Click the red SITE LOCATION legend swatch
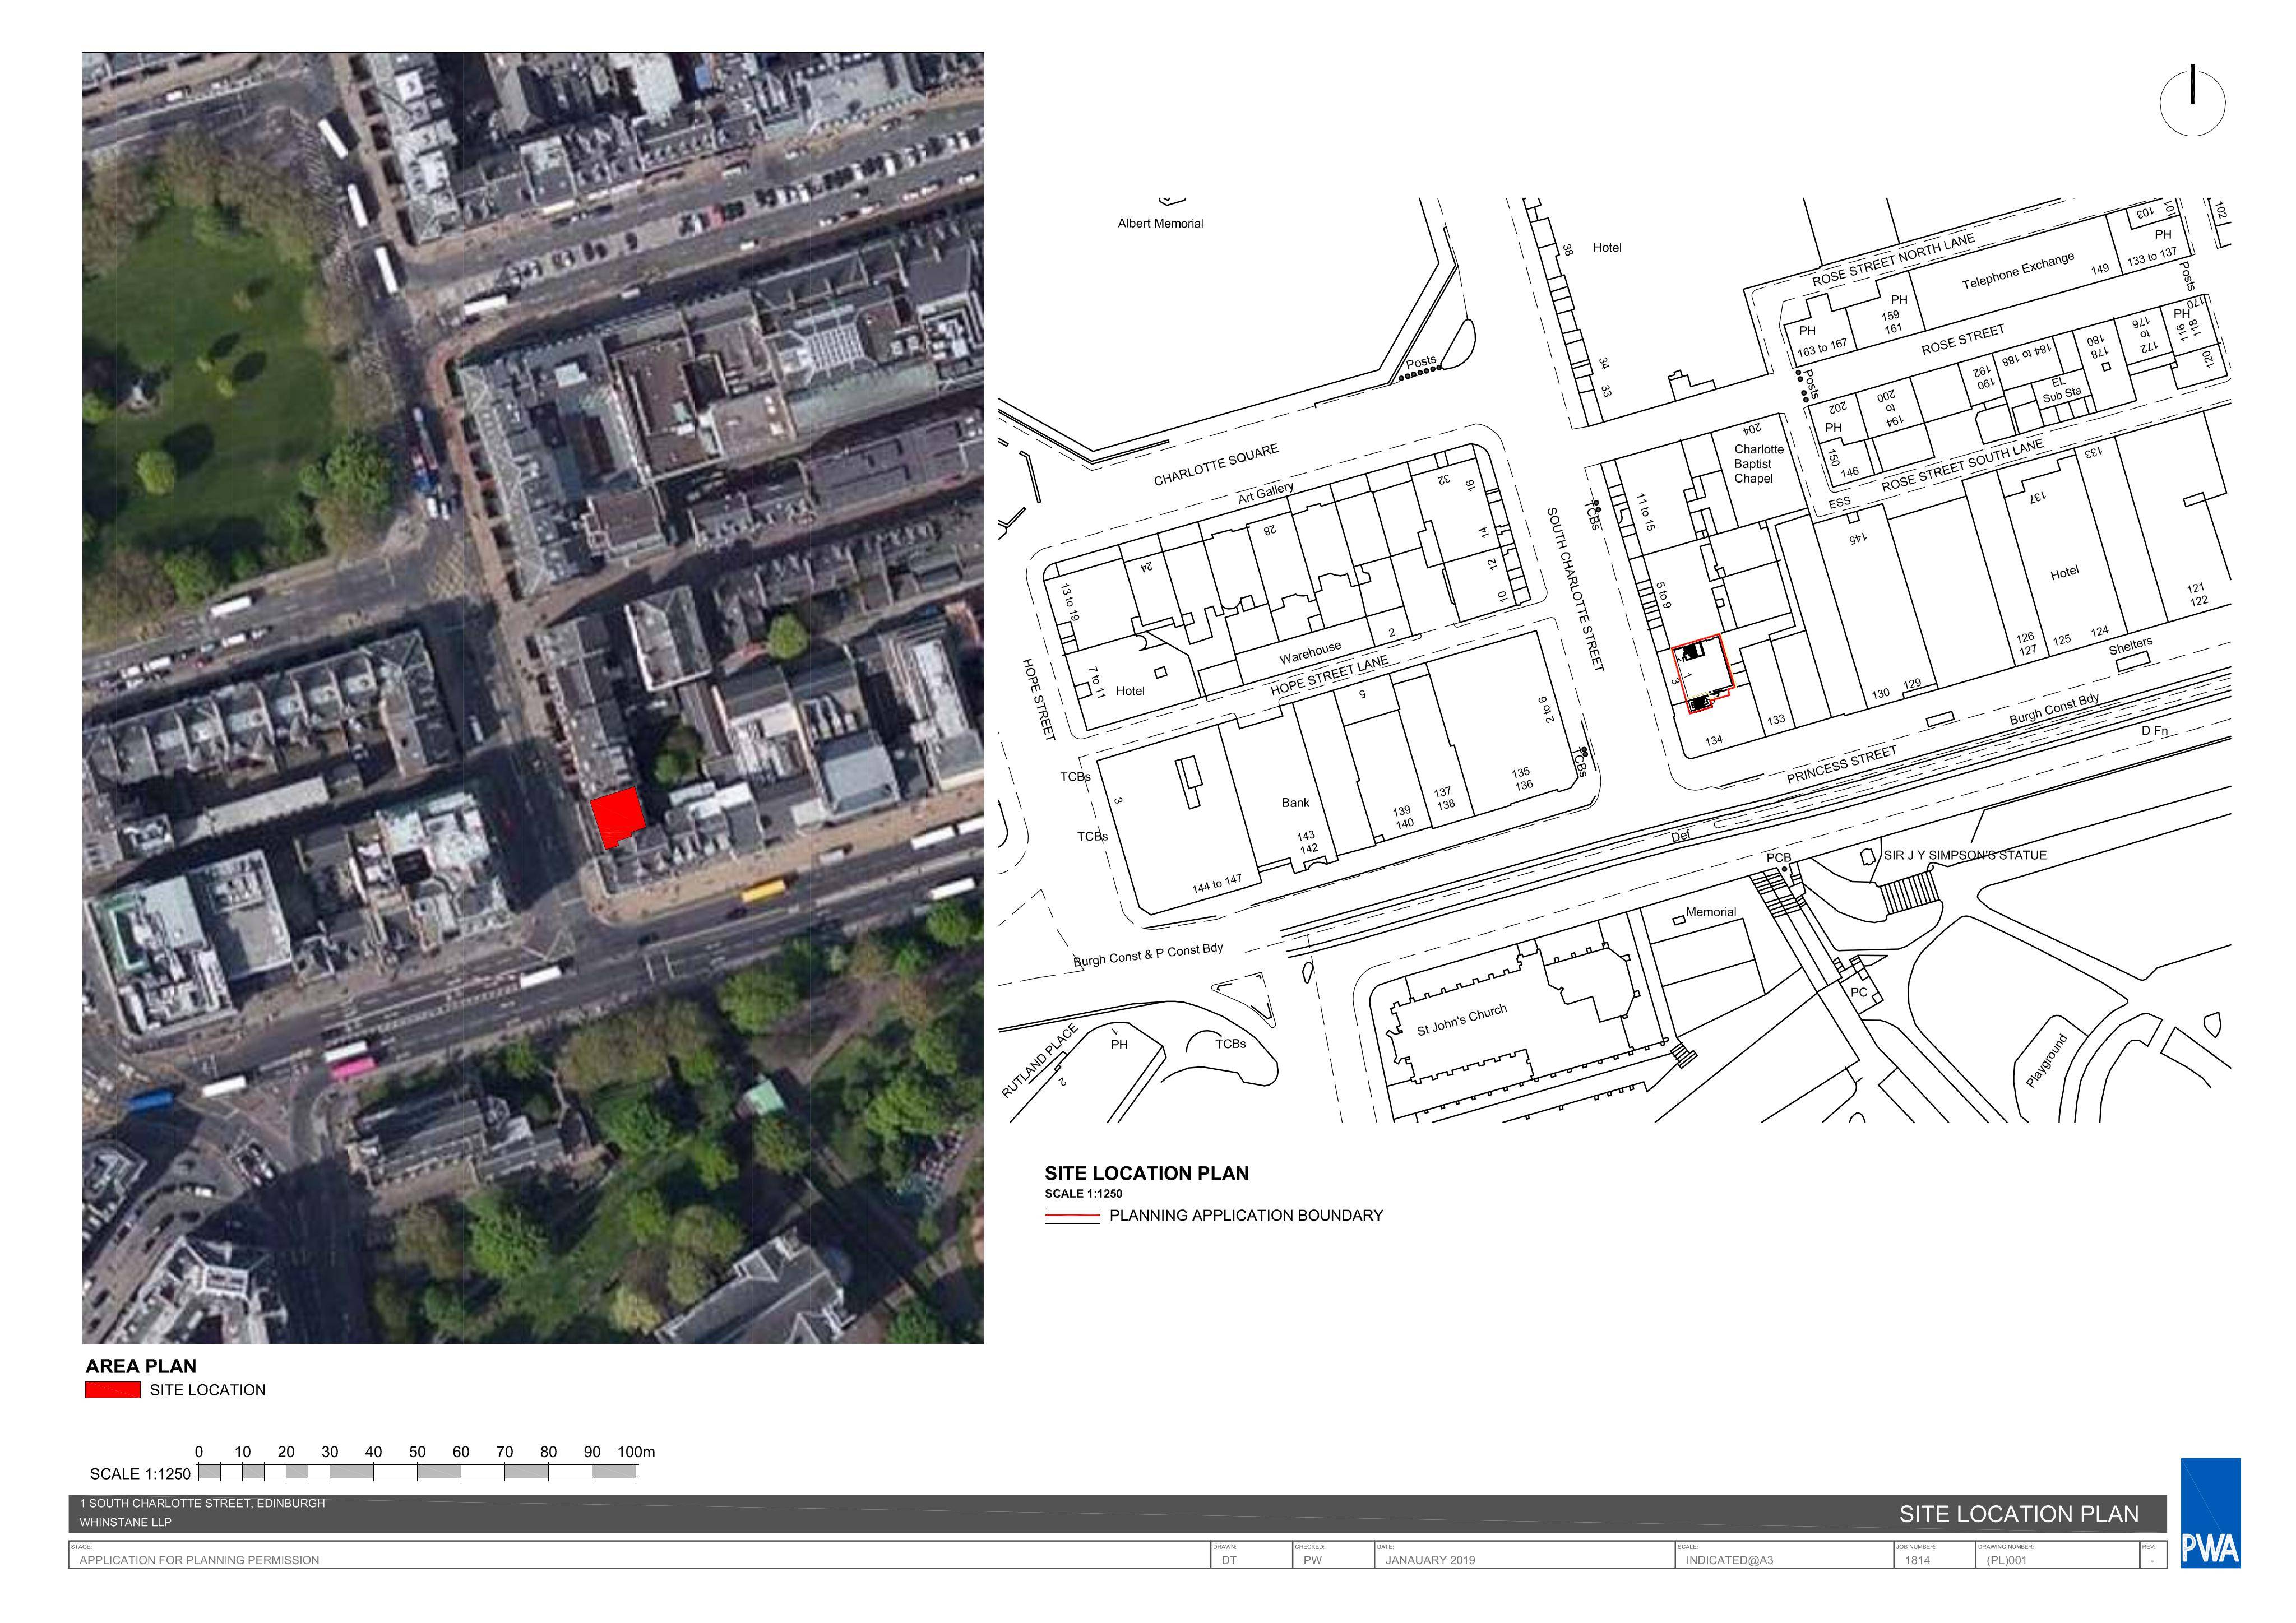 tap(113, 1390)
